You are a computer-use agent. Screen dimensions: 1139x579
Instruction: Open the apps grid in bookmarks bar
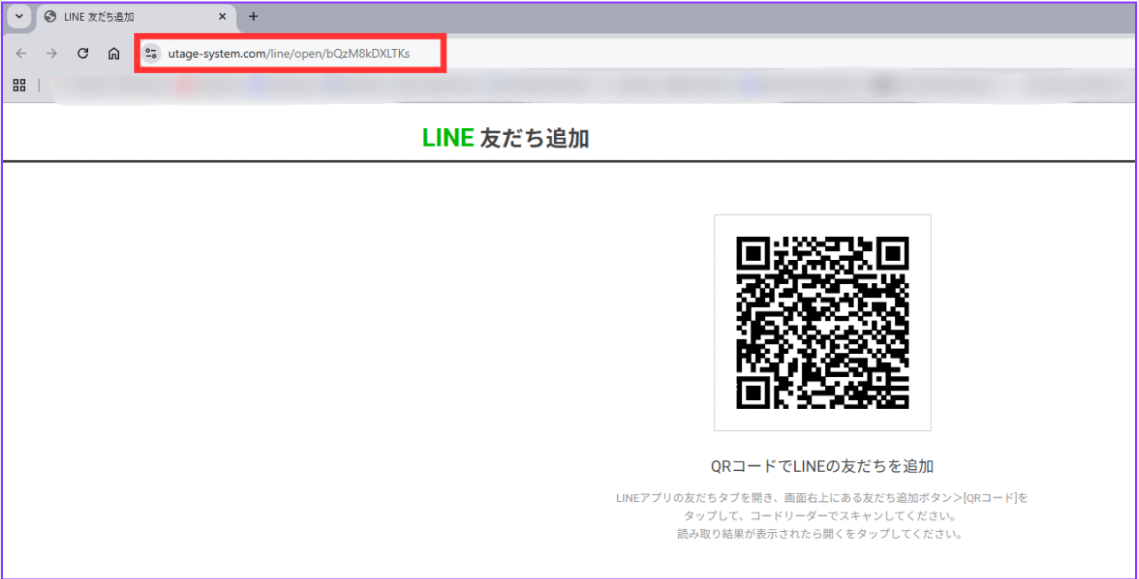tap(19, 86)
